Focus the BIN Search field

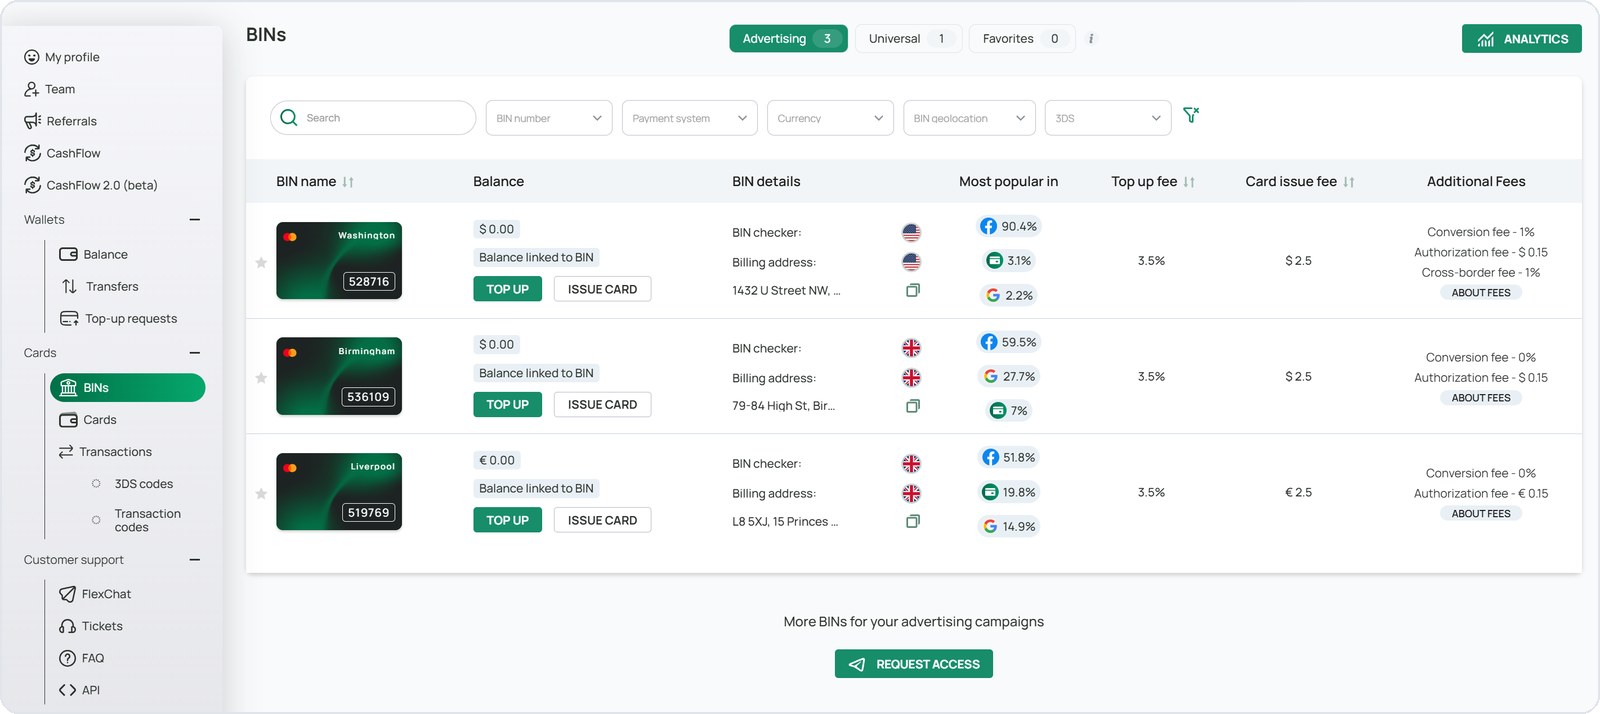pos(373,118)
